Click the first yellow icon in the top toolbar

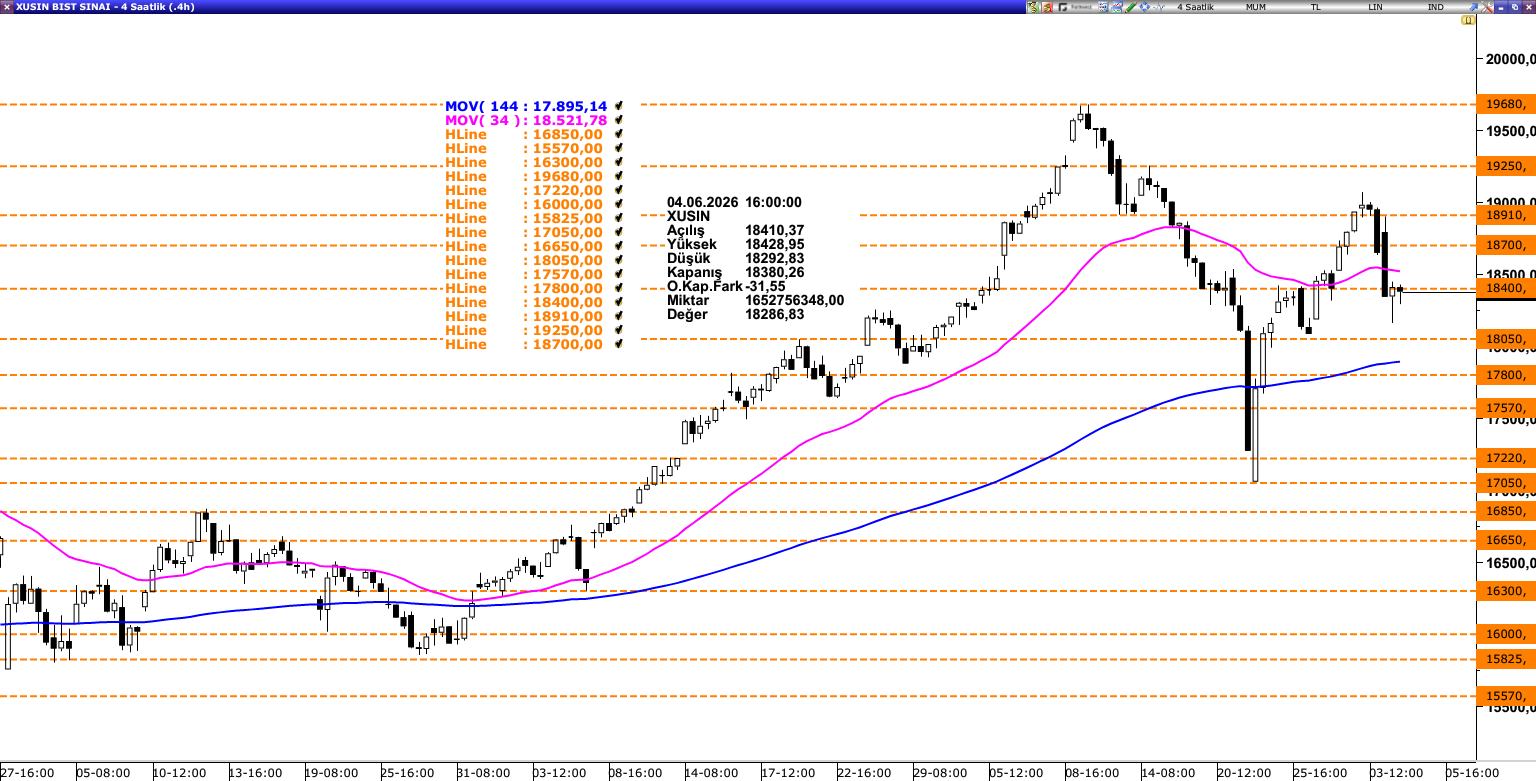point(1032,7)
